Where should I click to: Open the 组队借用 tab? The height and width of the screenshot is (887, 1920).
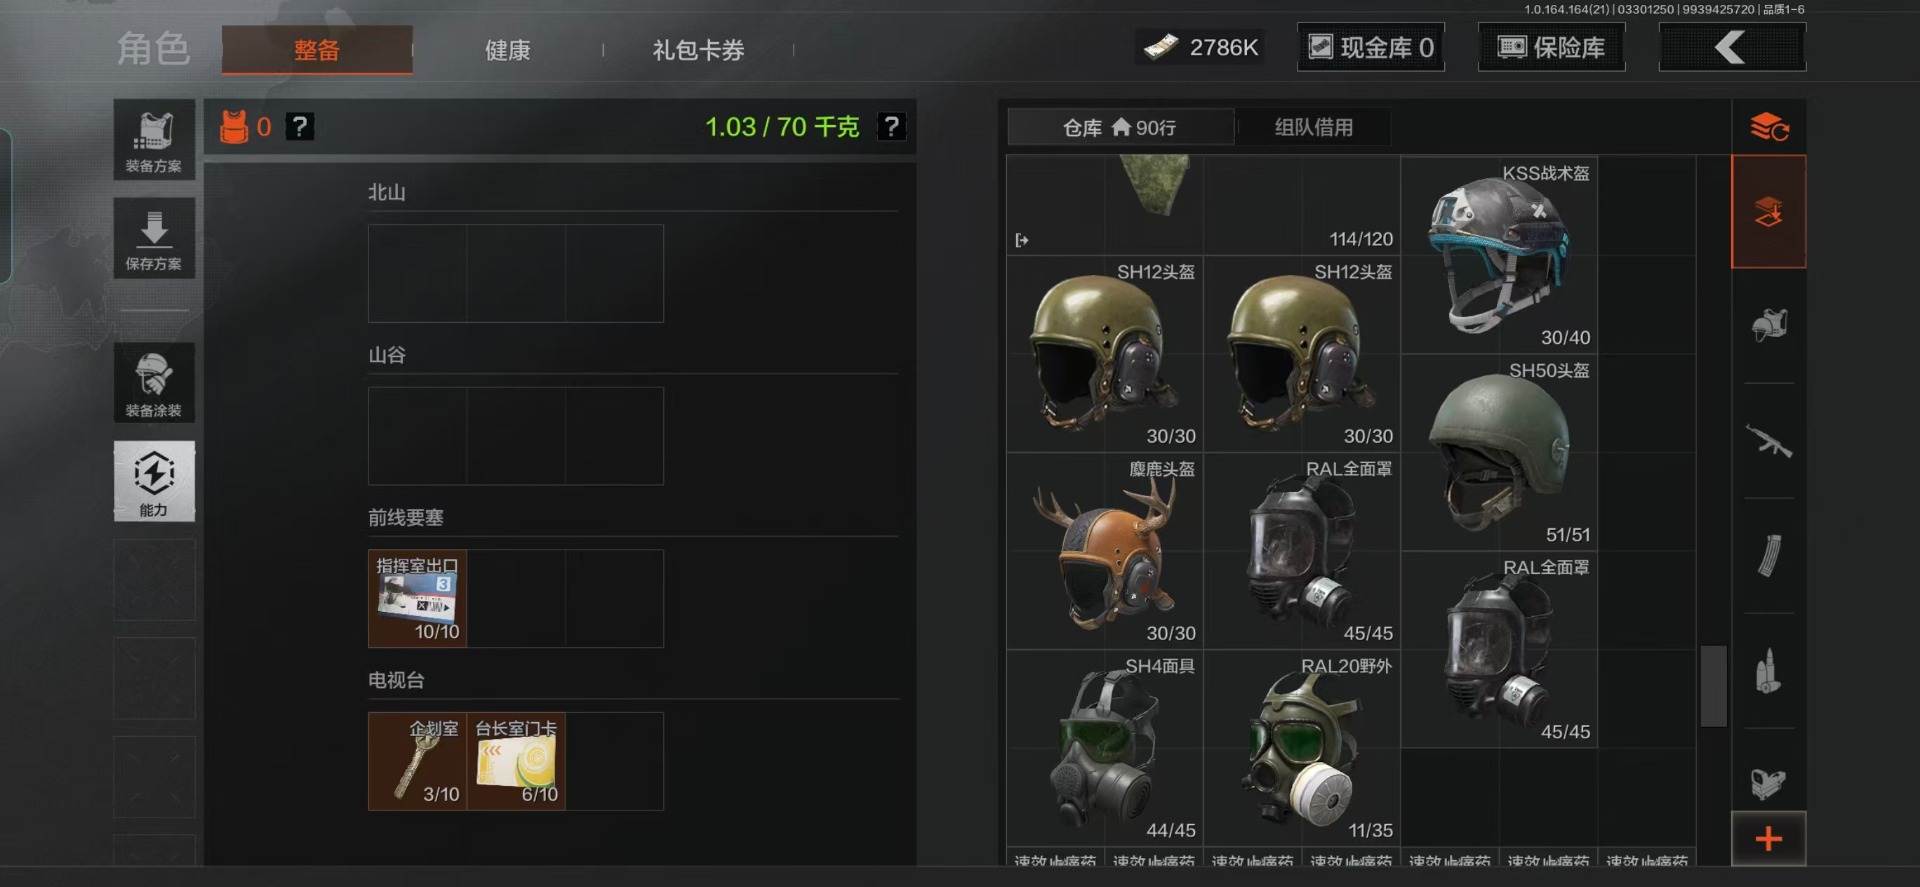1313,127
